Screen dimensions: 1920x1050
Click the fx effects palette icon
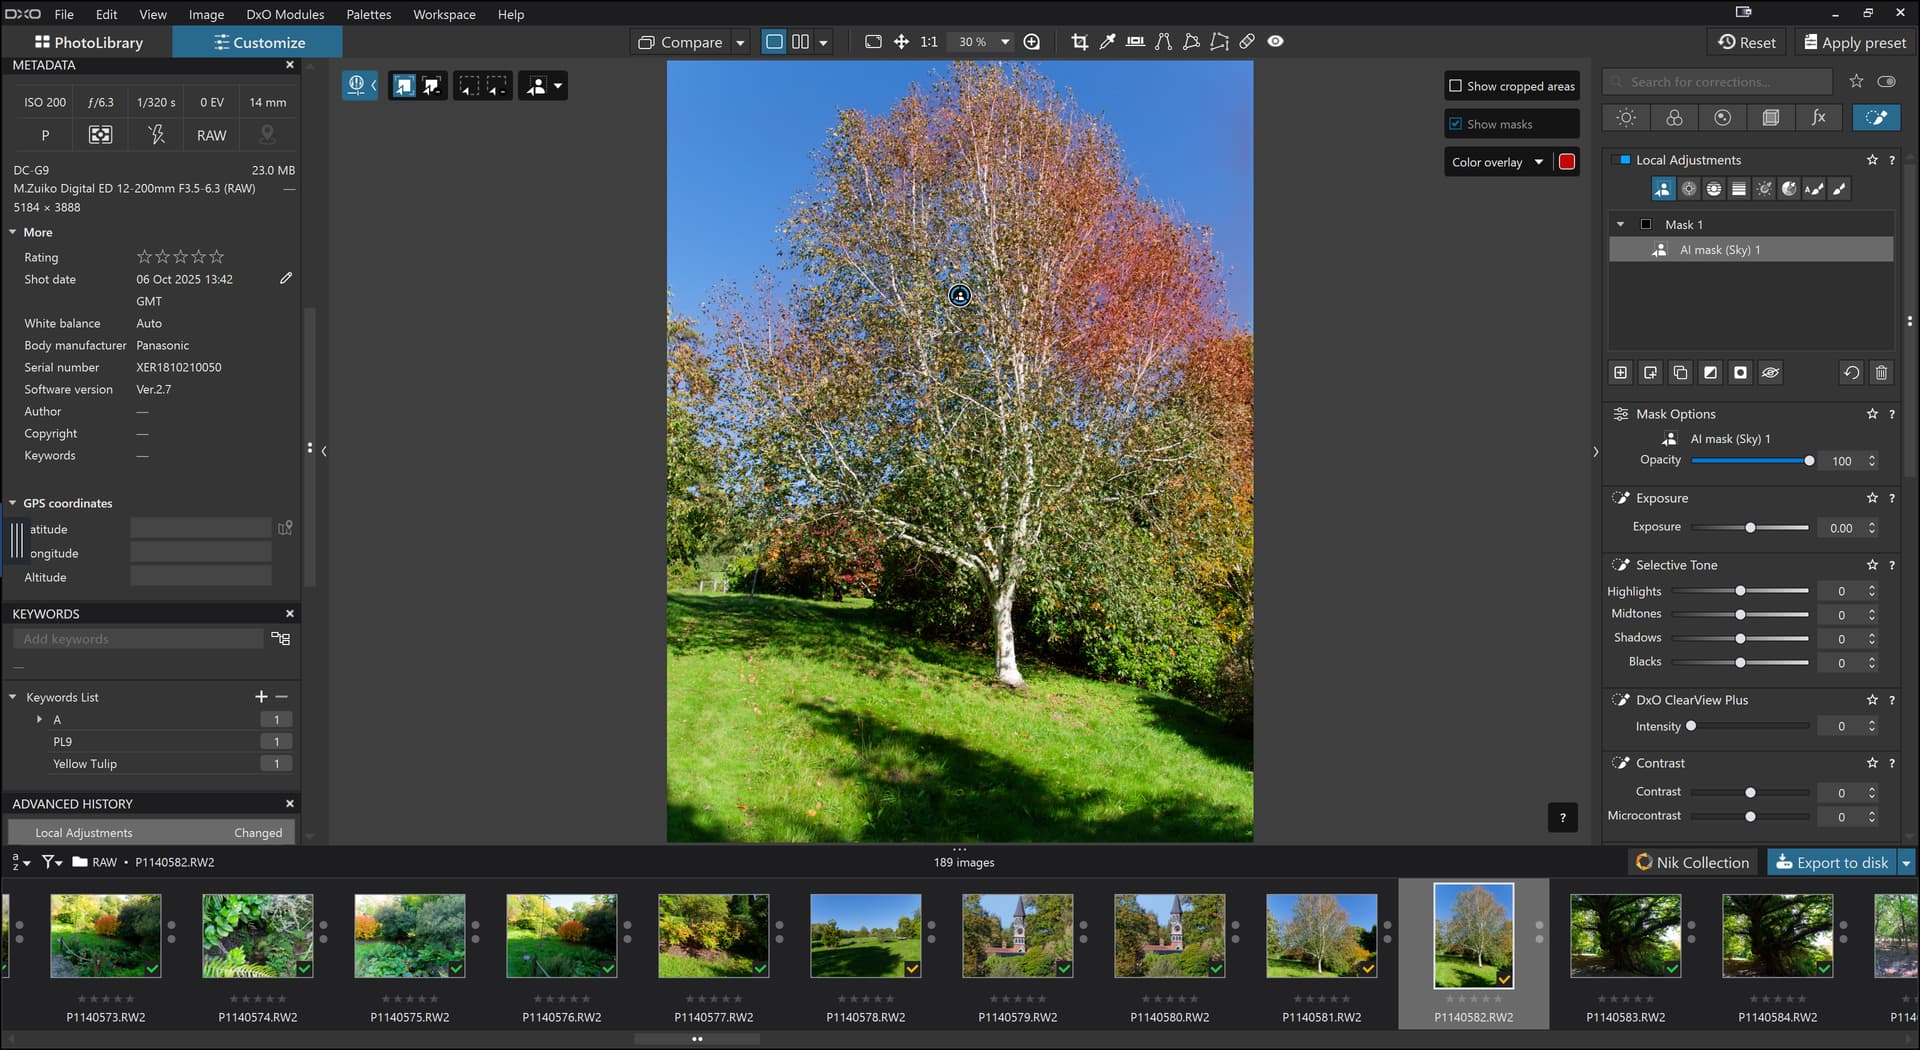coord(1818,118)
